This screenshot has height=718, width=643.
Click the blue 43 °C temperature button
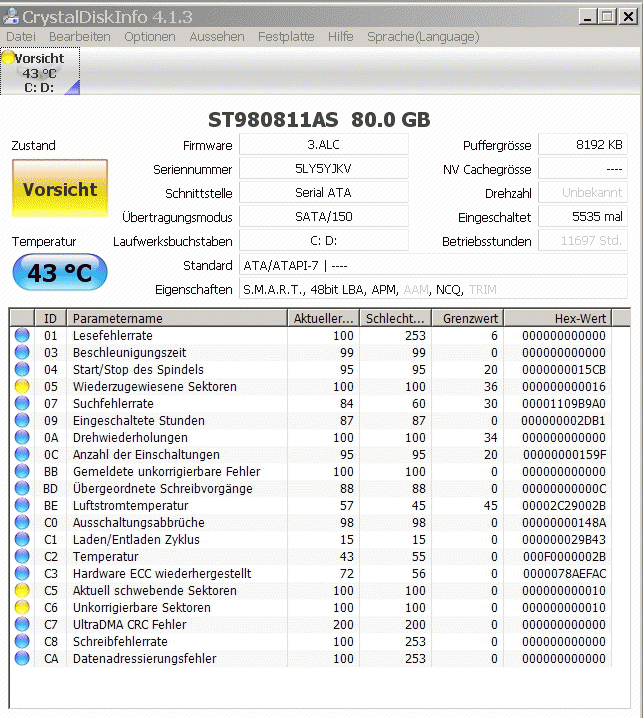click(x=60, y=273)
